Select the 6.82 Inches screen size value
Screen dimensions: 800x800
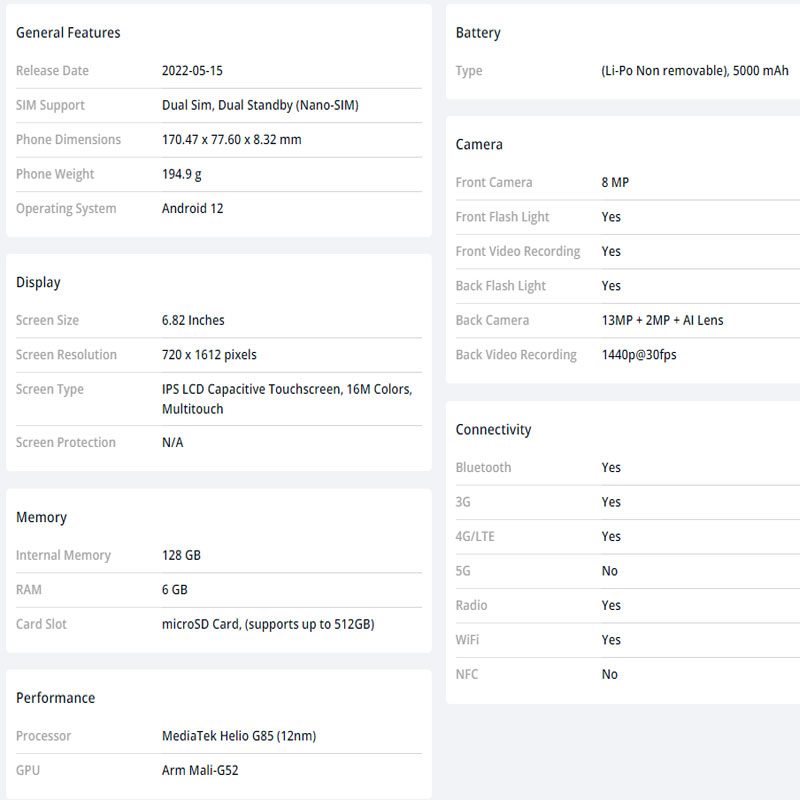point(193,320)
